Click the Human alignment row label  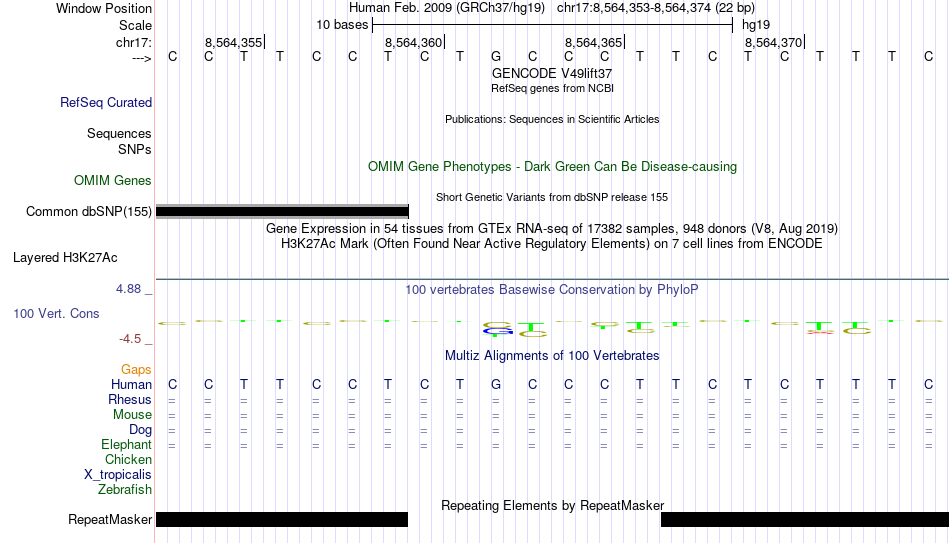pos(131,385)
